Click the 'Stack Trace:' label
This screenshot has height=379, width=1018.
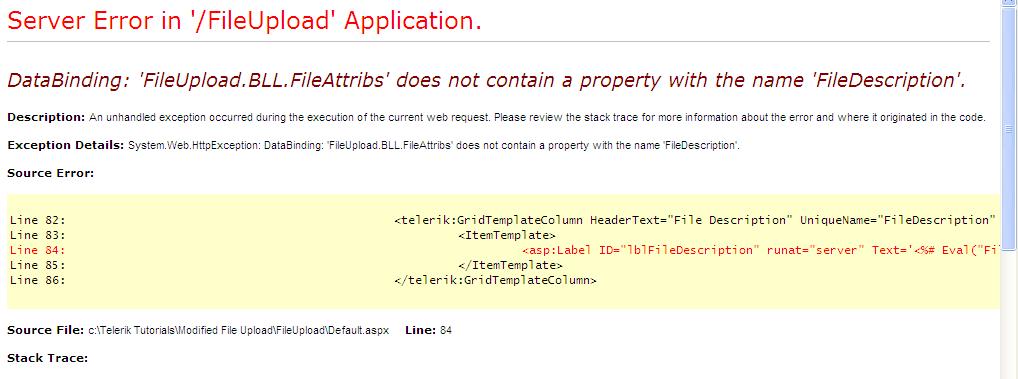point(47,358)
